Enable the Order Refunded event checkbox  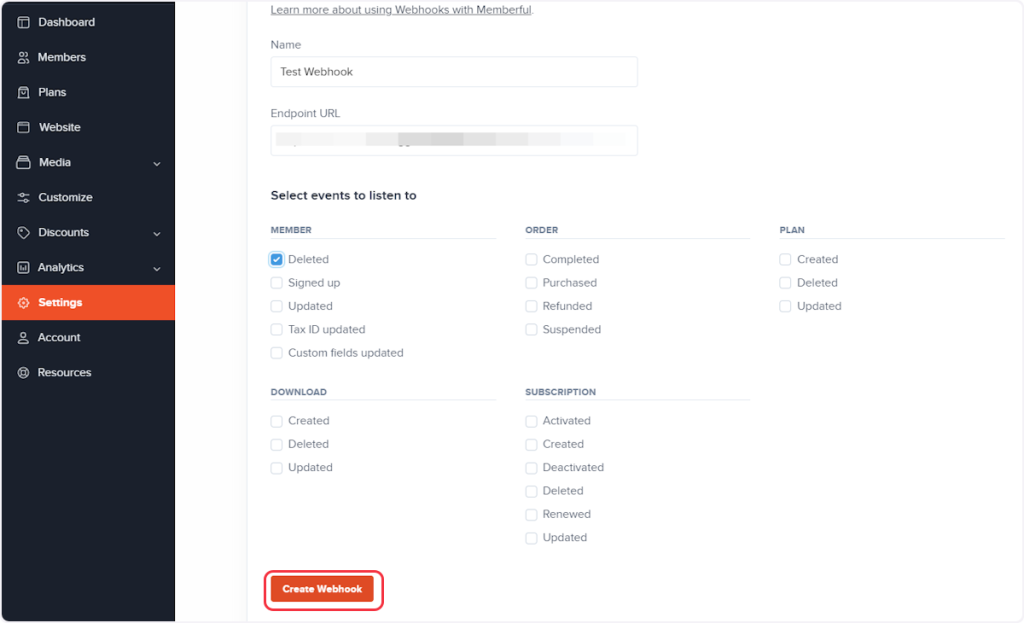(531, 306)
